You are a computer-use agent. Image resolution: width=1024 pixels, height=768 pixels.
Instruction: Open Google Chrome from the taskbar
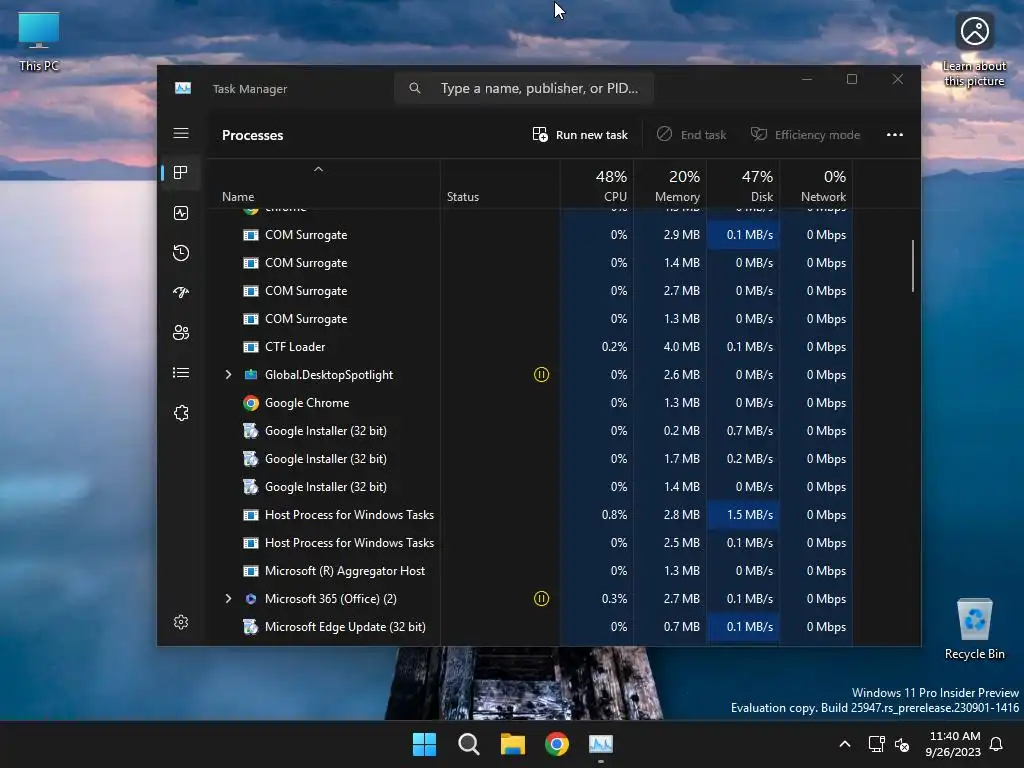pyautogui.click(x=557, y=744)
